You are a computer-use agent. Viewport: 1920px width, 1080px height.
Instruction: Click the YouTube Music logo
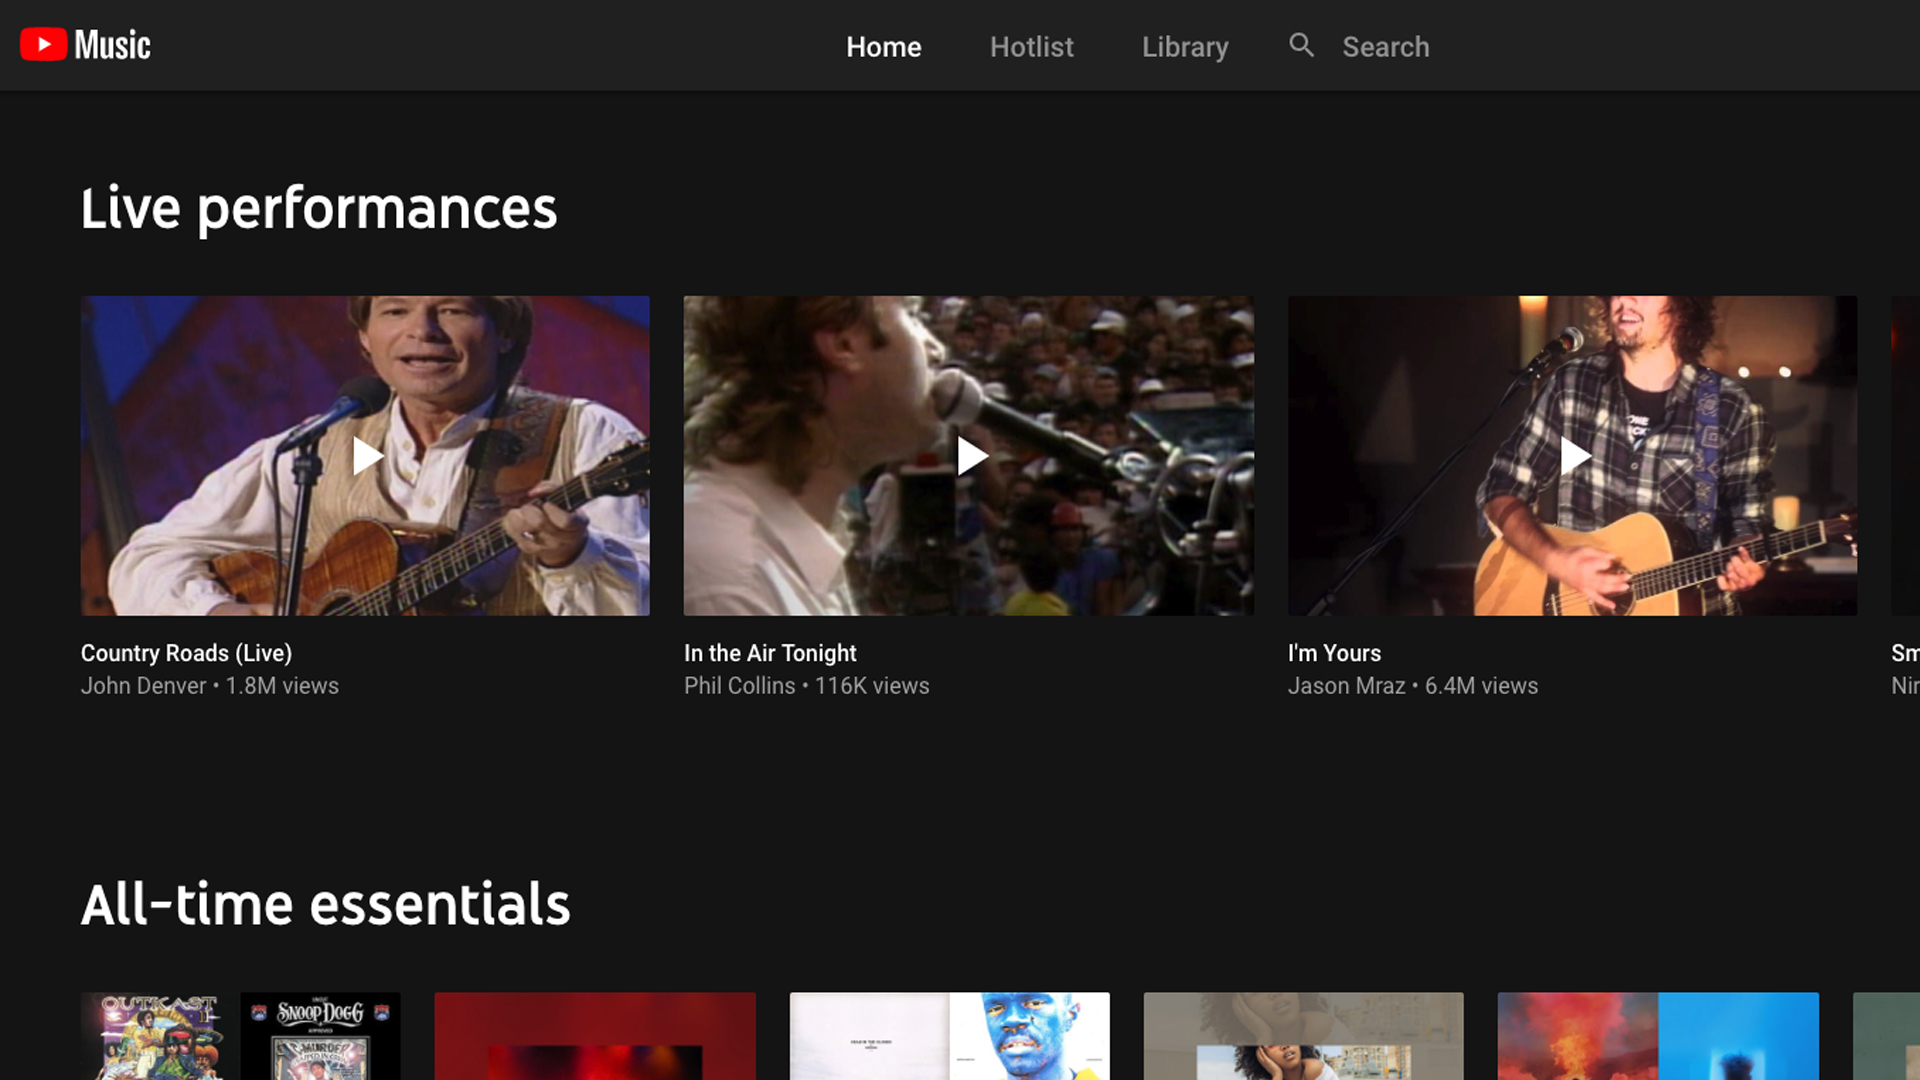[86, 45]
